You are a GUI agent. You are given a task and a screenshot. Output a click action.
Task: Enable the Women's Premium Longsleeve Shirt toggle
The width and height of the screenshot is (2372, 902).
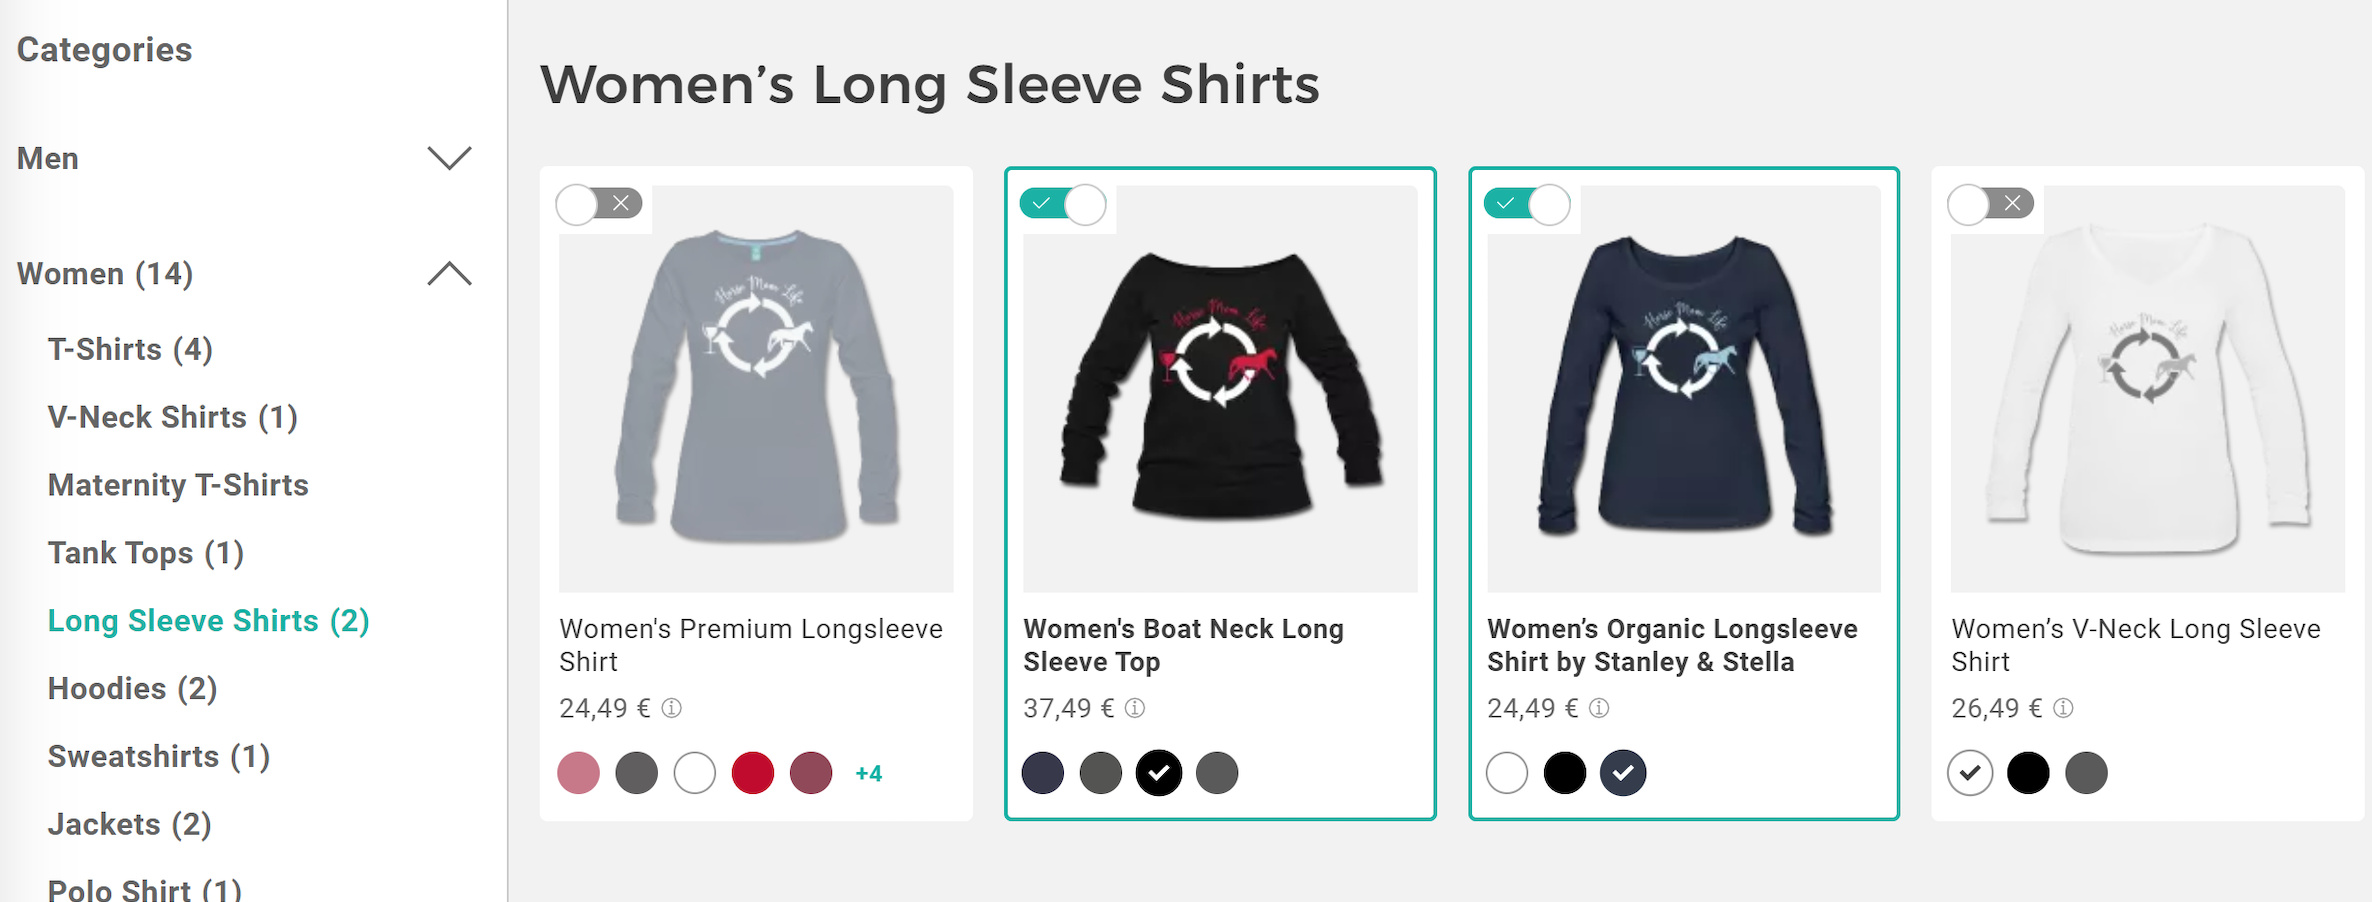tap(598, 204)
